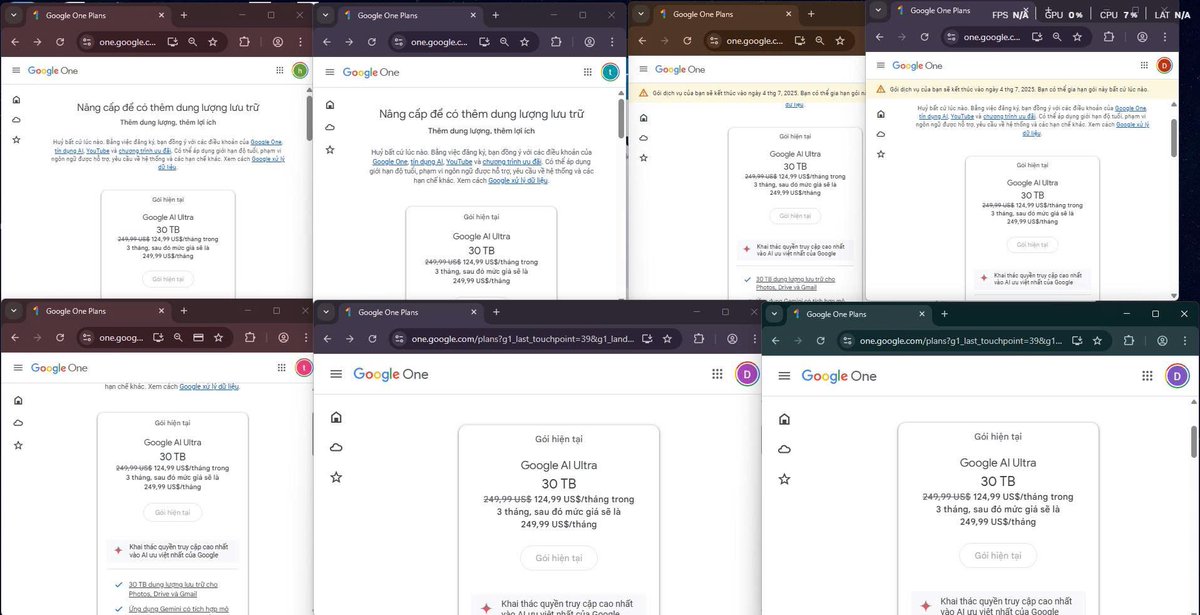Open a new tab in the teal t-avatar window
This screenshot has height=615, width=1200.
pyautogui.click(x=495, y=15)
